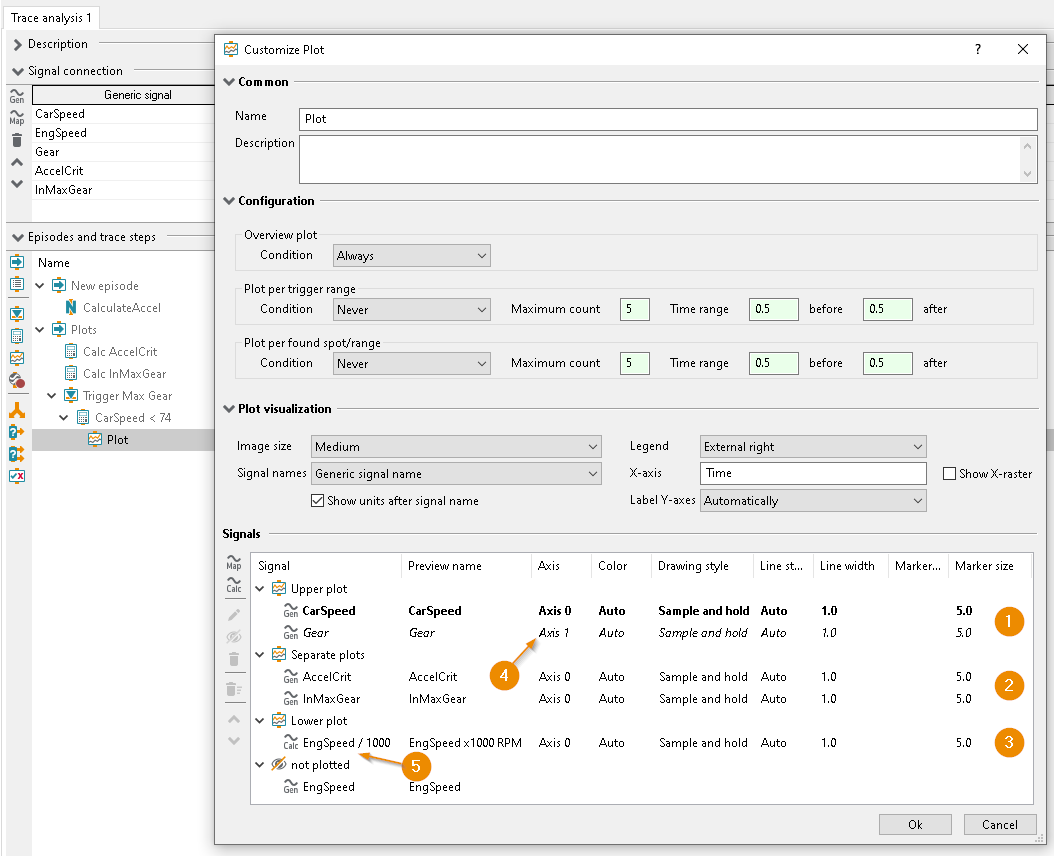Click the check-and-X icon in Episodes toolbar
This screenshot has width=1054, height=856.
tap(17, 476)
